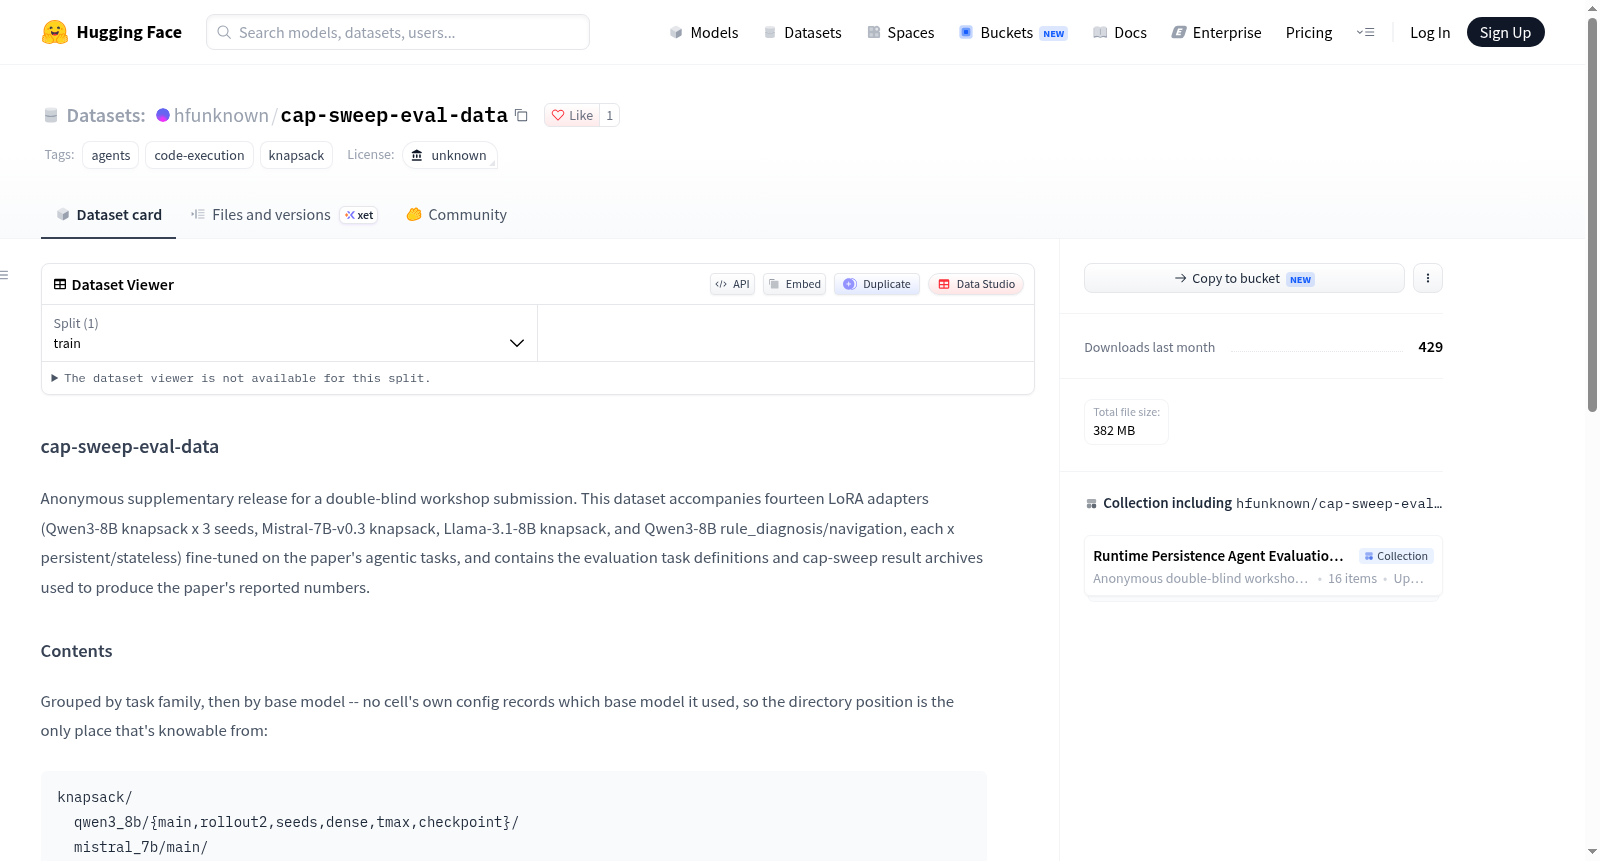Viewport: 1600px width, 861px height.
Task: Select the agents tag
Action: click(x=111, y=155)
